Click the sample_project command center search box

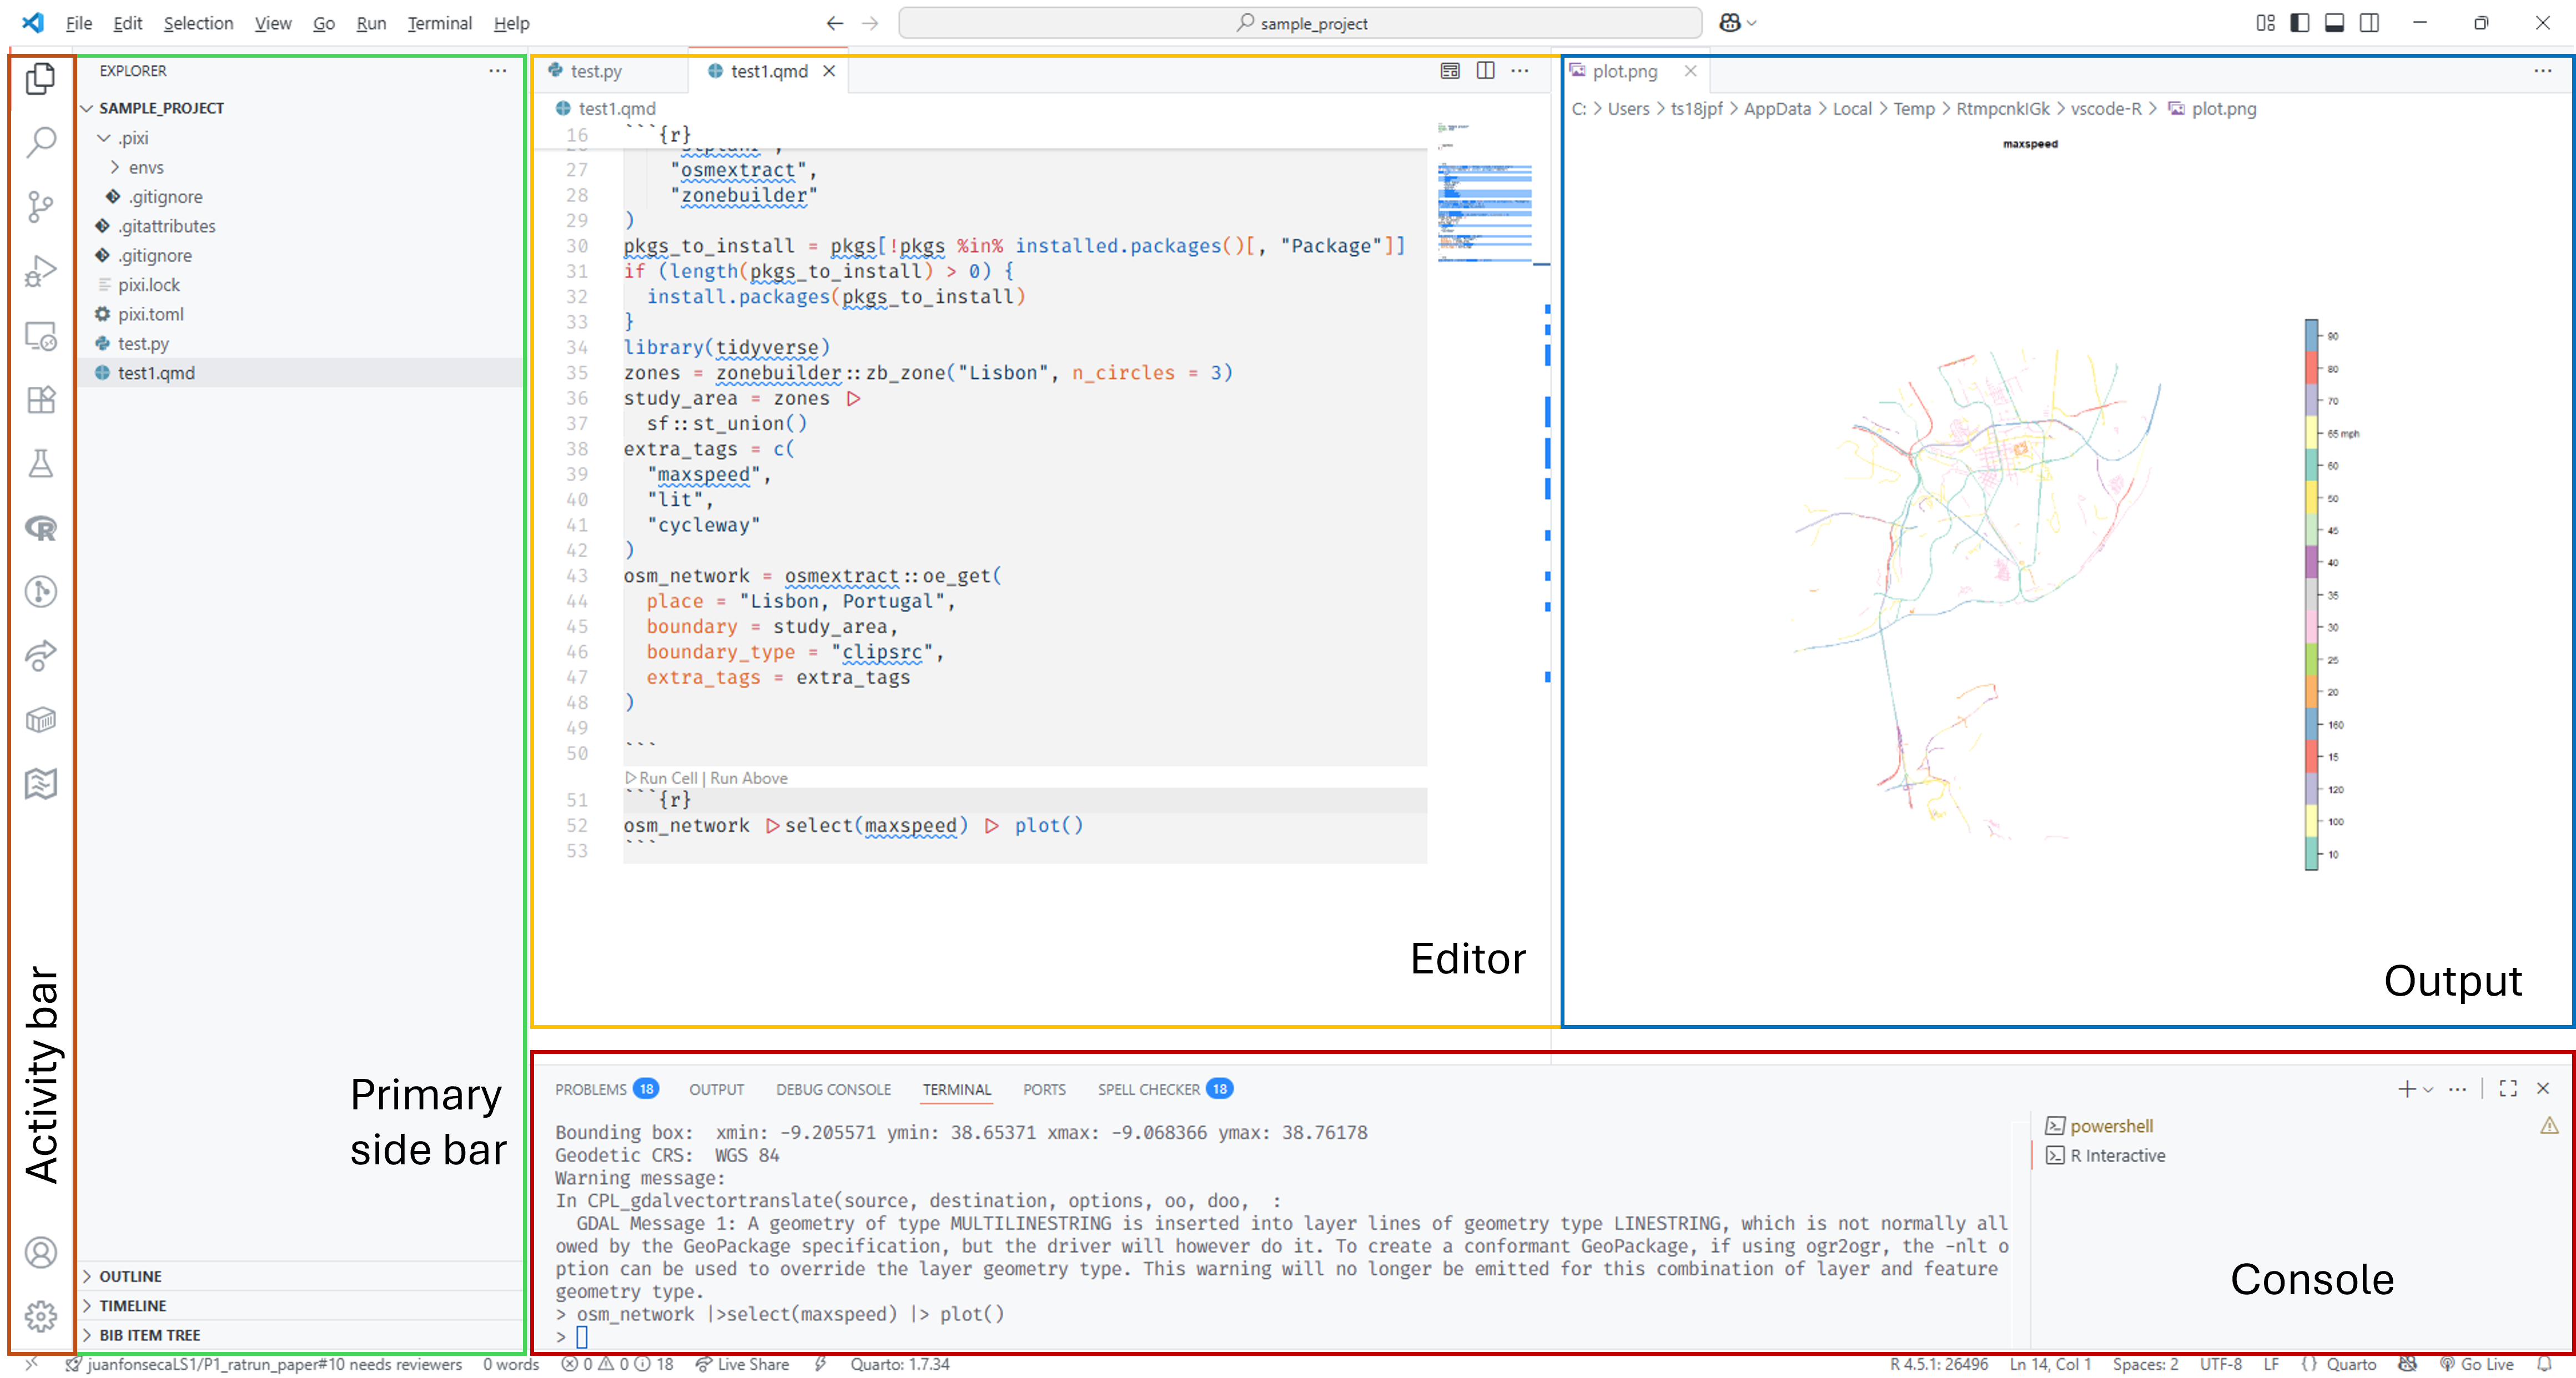click(x=1300, y=23)
